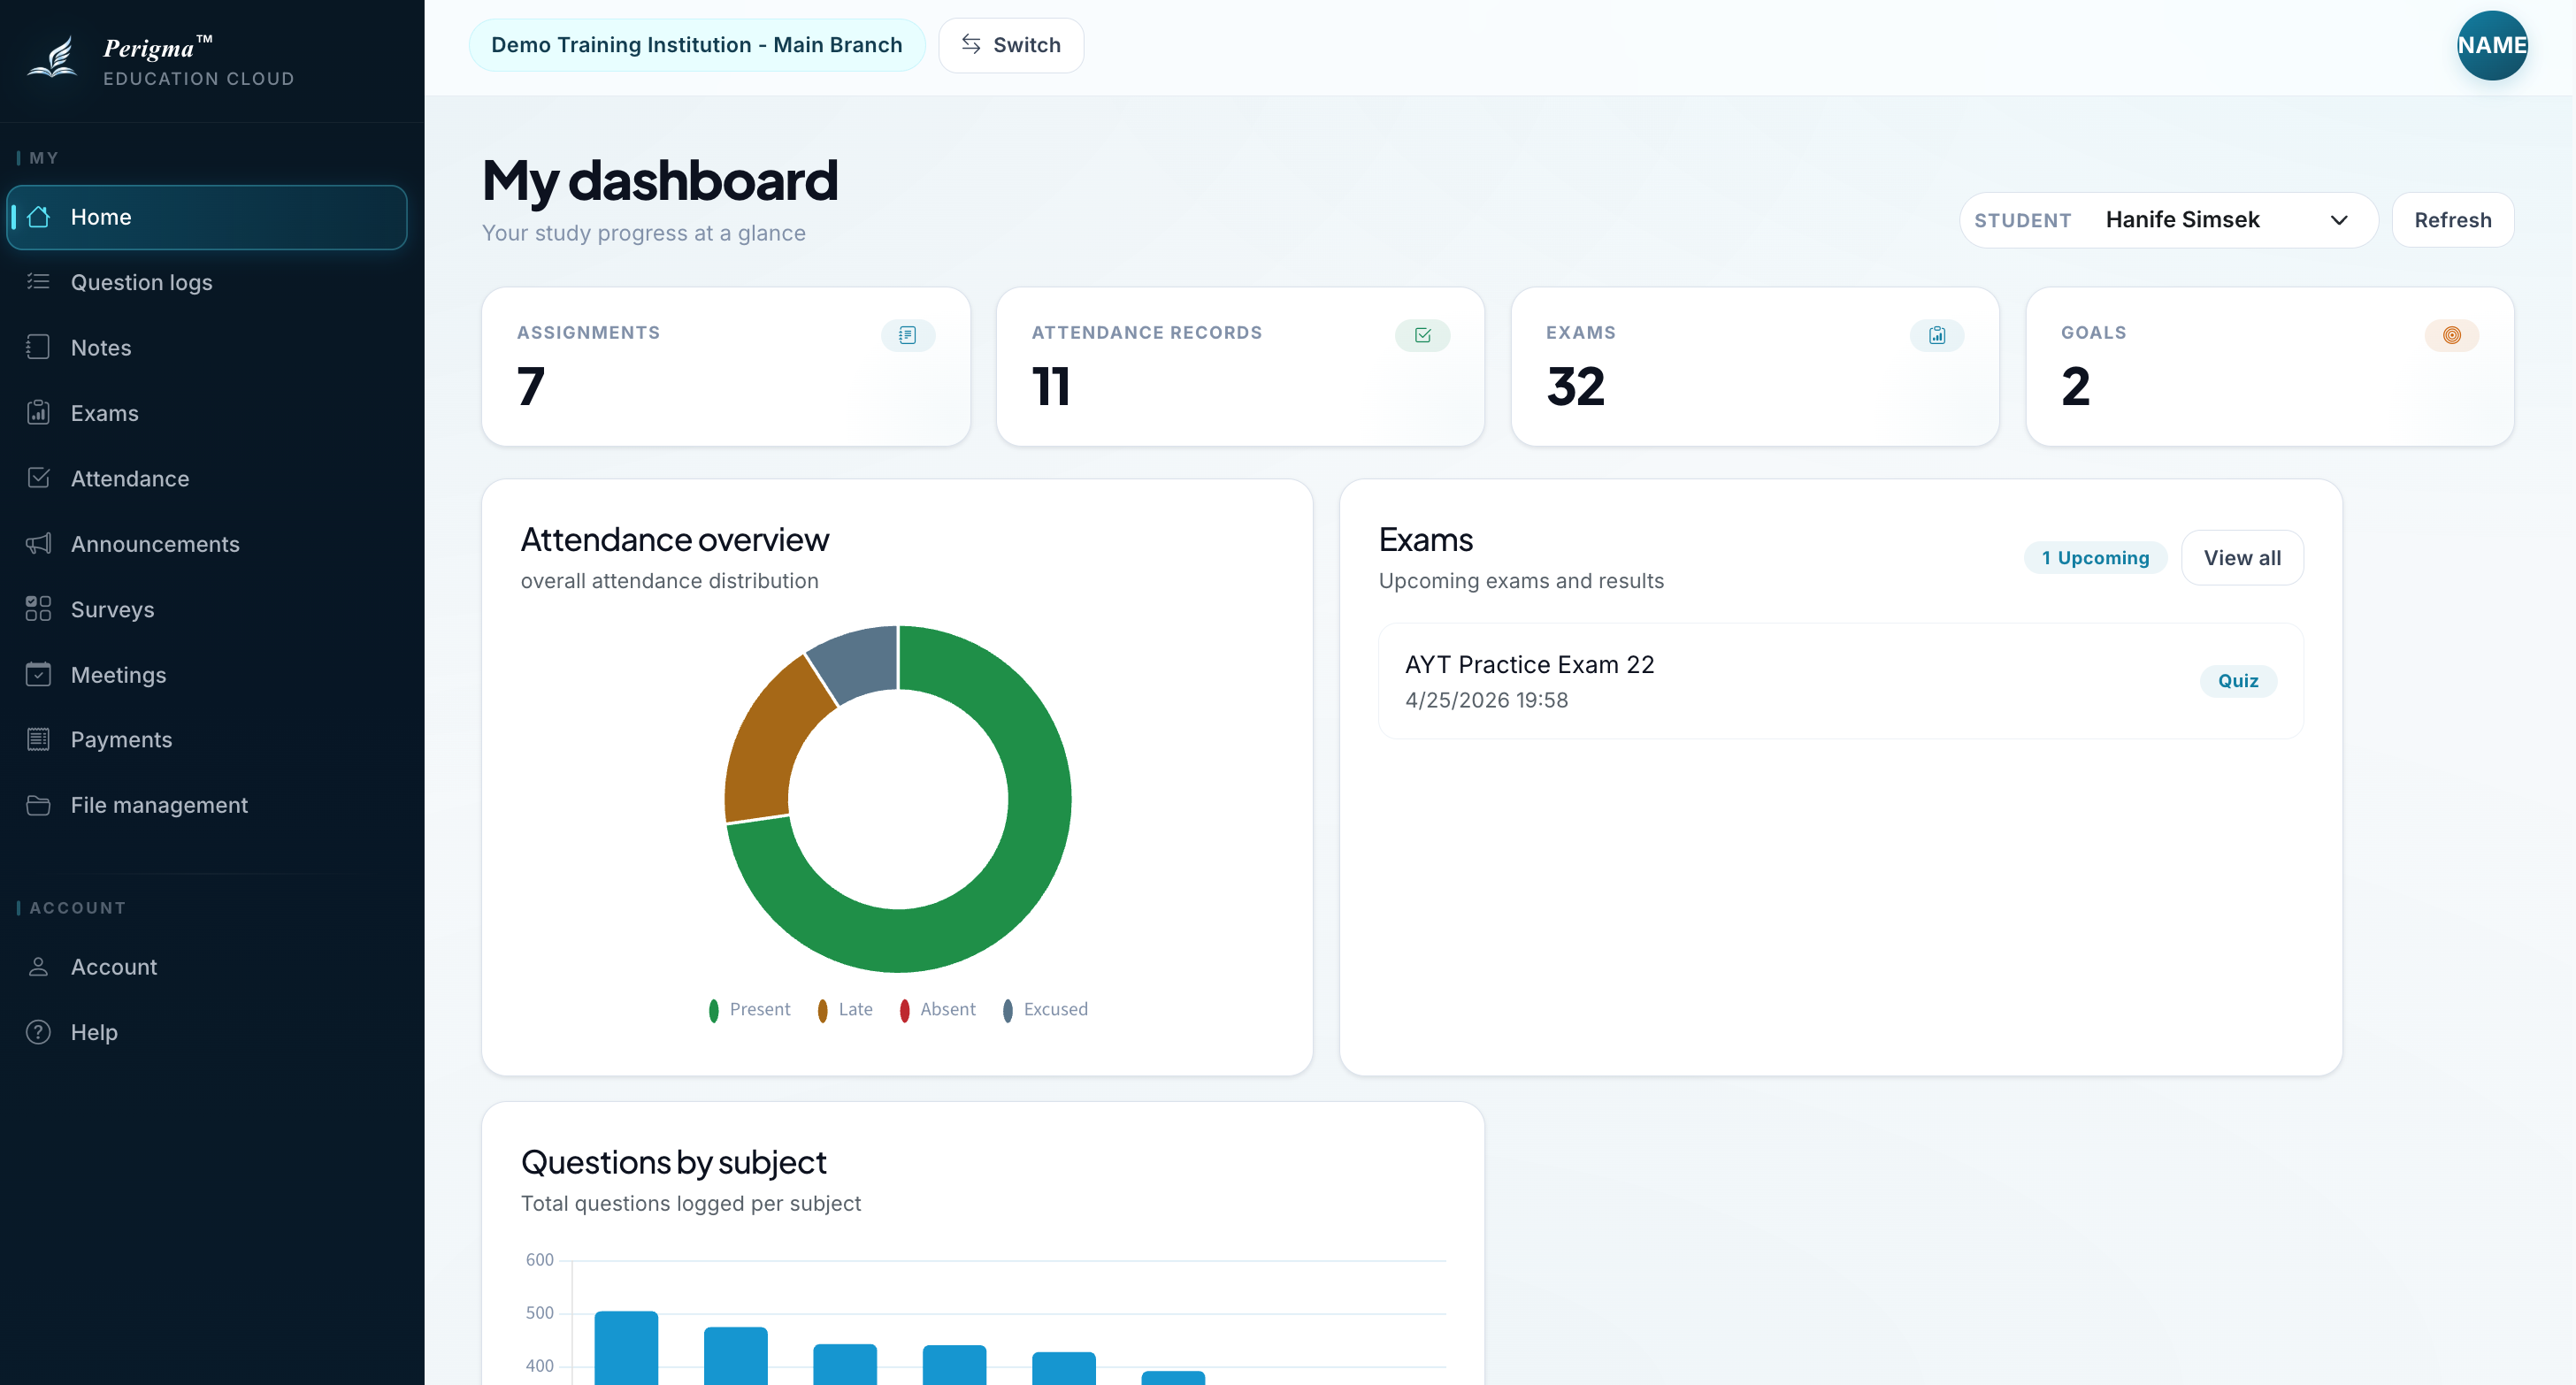Toggle the Late legend item in chart
Screen dimensions: 2576x1385
845,1010
